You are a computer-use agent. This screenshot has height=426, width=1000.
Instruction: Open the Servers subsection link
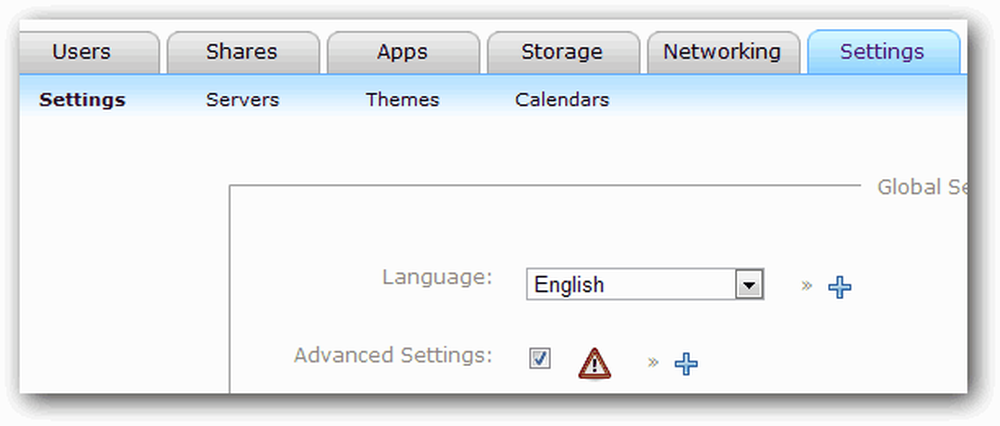242,100
